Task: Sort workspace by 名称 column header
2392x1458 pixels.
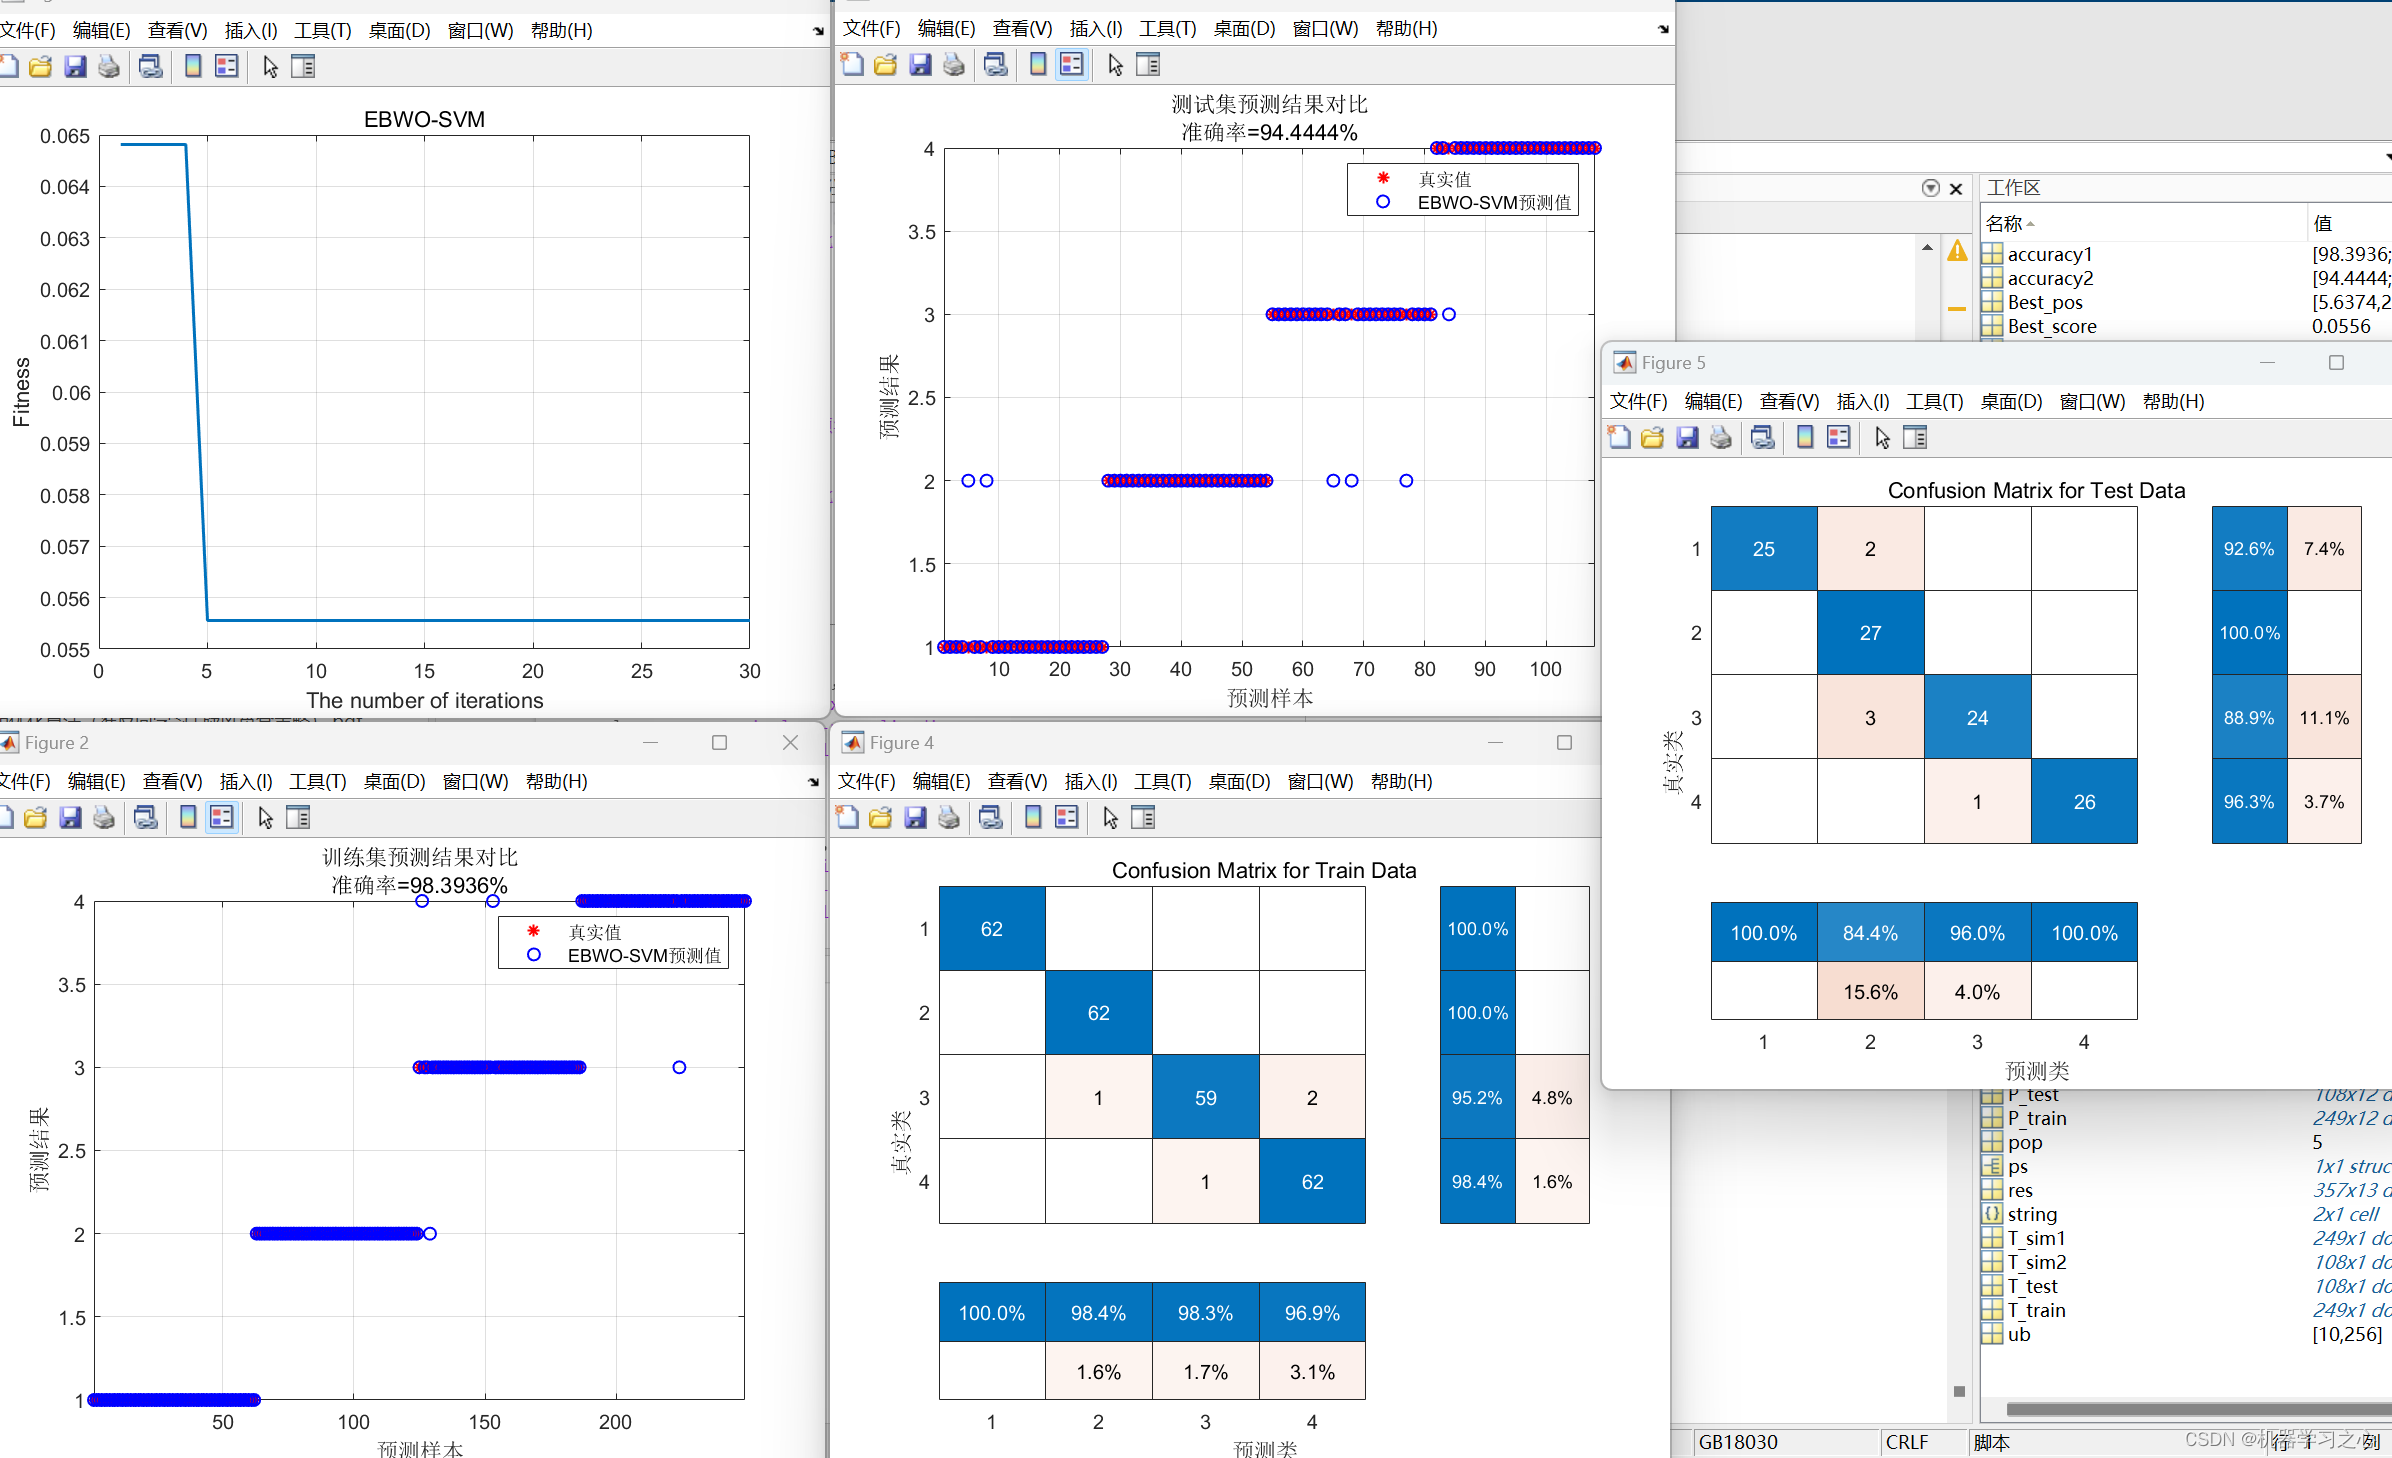Action: tap(2005, 223)
